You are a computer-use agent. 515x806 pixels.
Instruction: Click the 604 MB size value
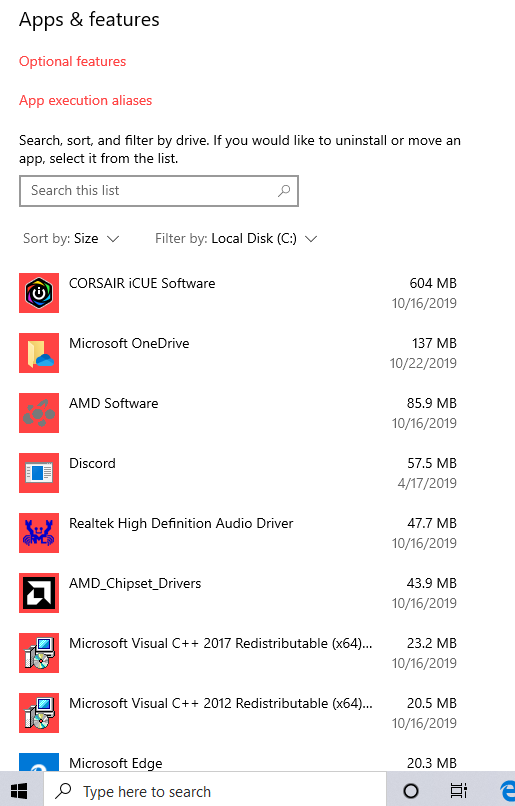(433, 283)
